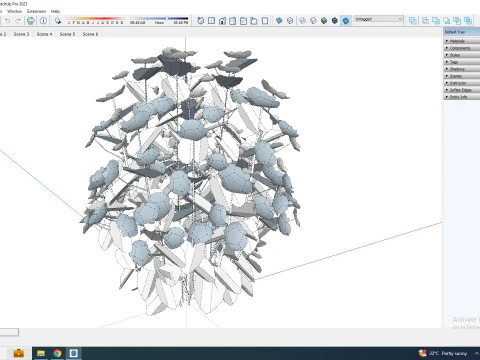Viewport: 480px width, 360px height.
Task: Toggle the Show/Hide Shadows icon
Action: coord(58,21)
